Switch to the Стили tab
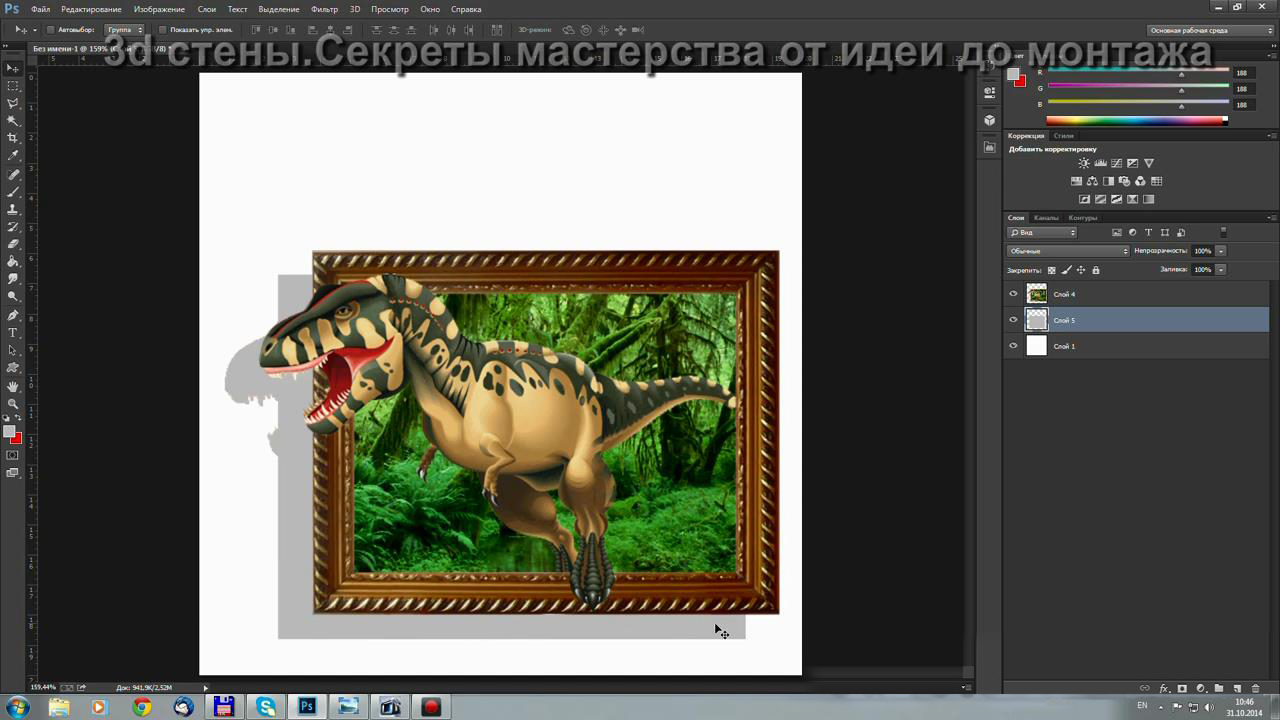1280x720 pixels. point(1064,135)
